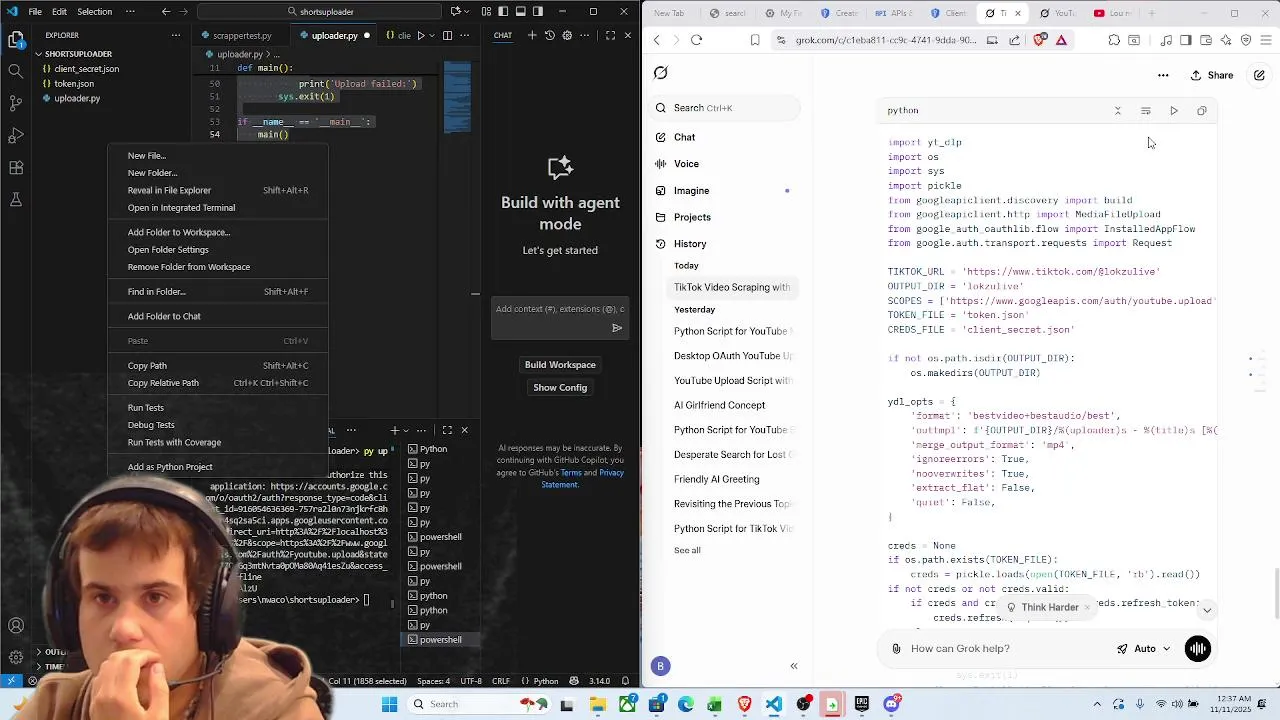Switch to the YouTube Grok browser tab
Image resolution: width=1280 pixels, height=720 pixels.
(x=1057, y=13)
